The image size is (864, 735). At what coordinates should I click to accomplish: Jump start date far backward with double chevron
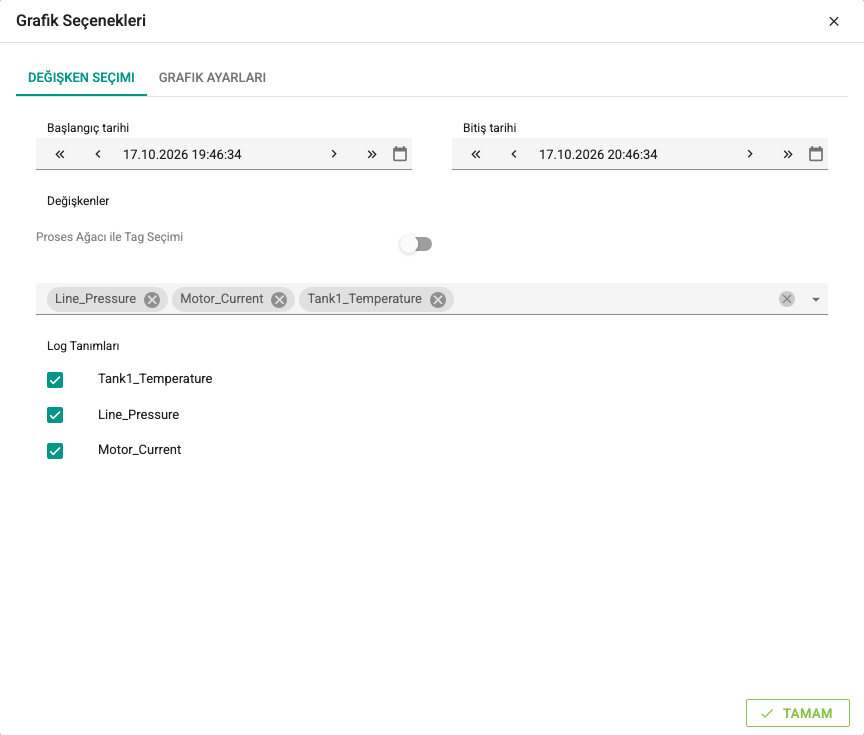60,154
